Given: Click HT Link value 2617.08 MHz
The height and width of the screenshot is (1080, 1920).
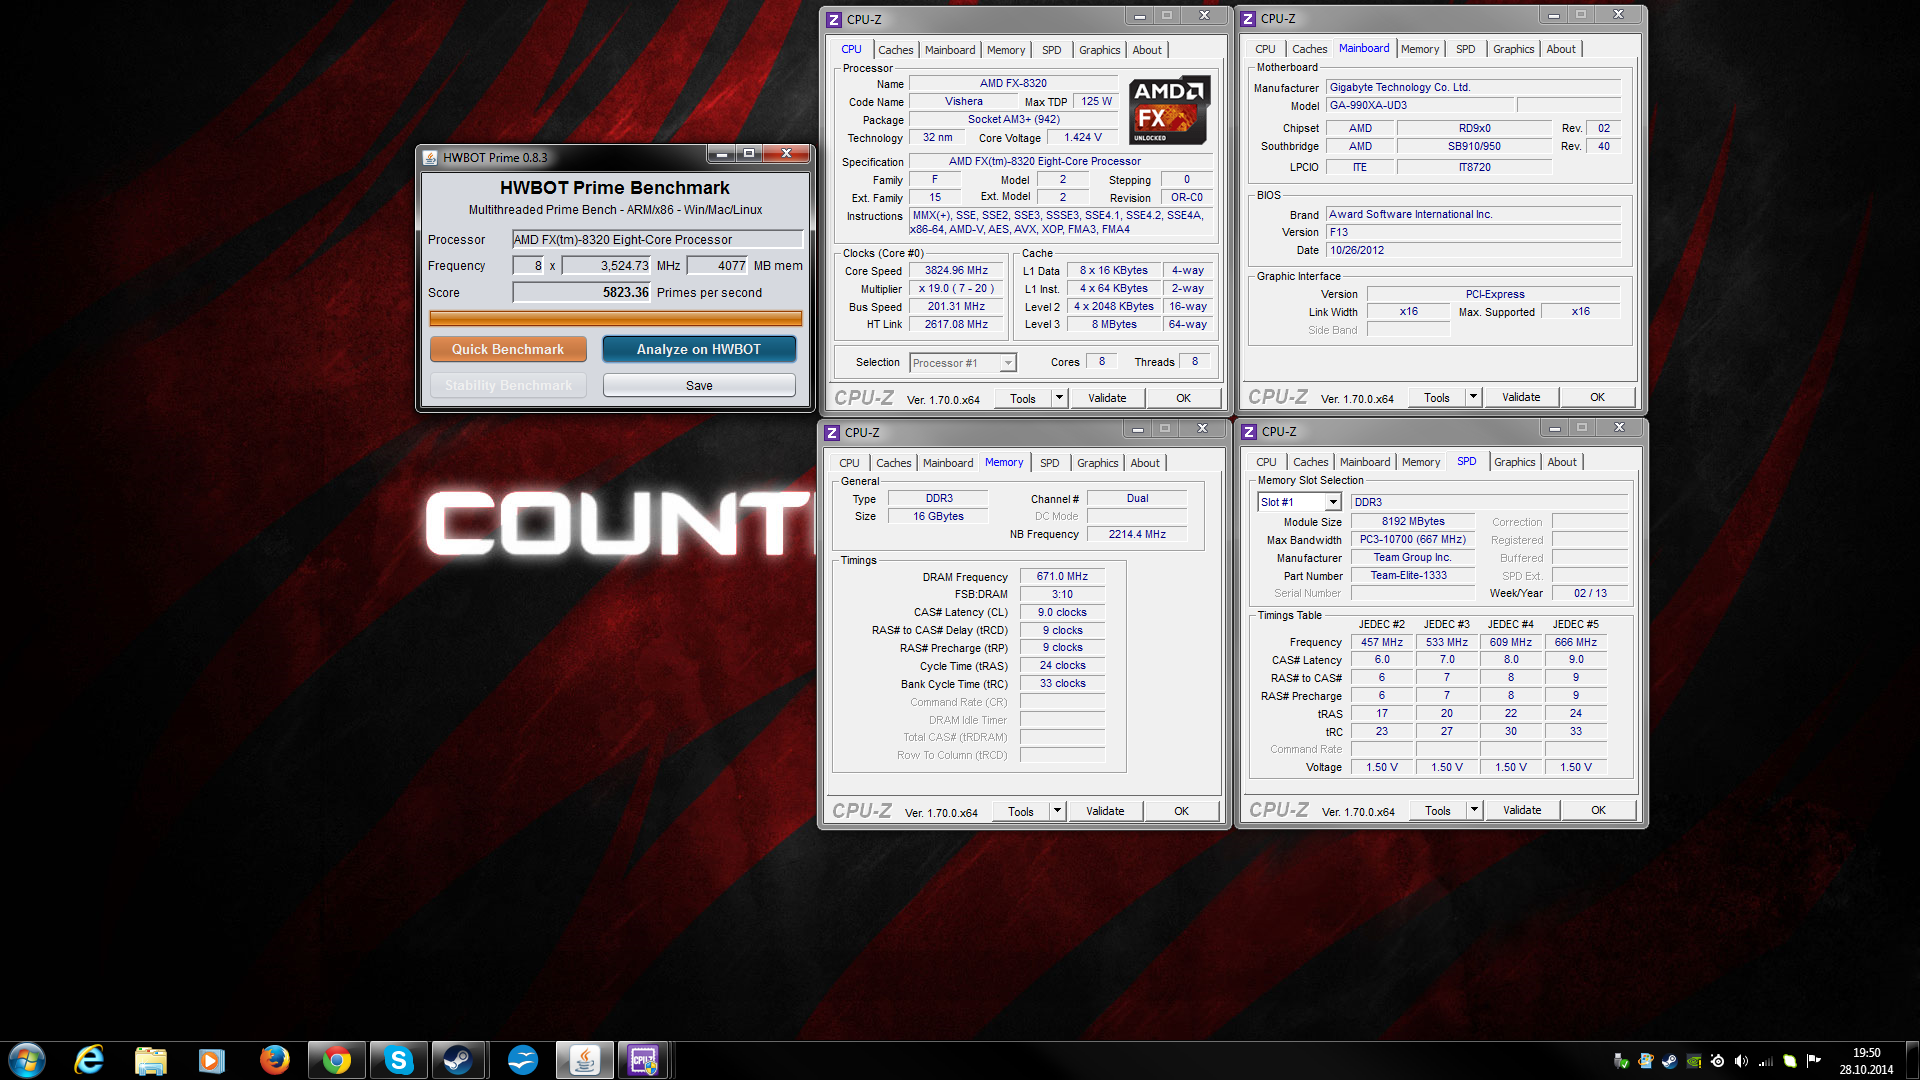Looking at the screenshot, I should (x=956, y=324).
